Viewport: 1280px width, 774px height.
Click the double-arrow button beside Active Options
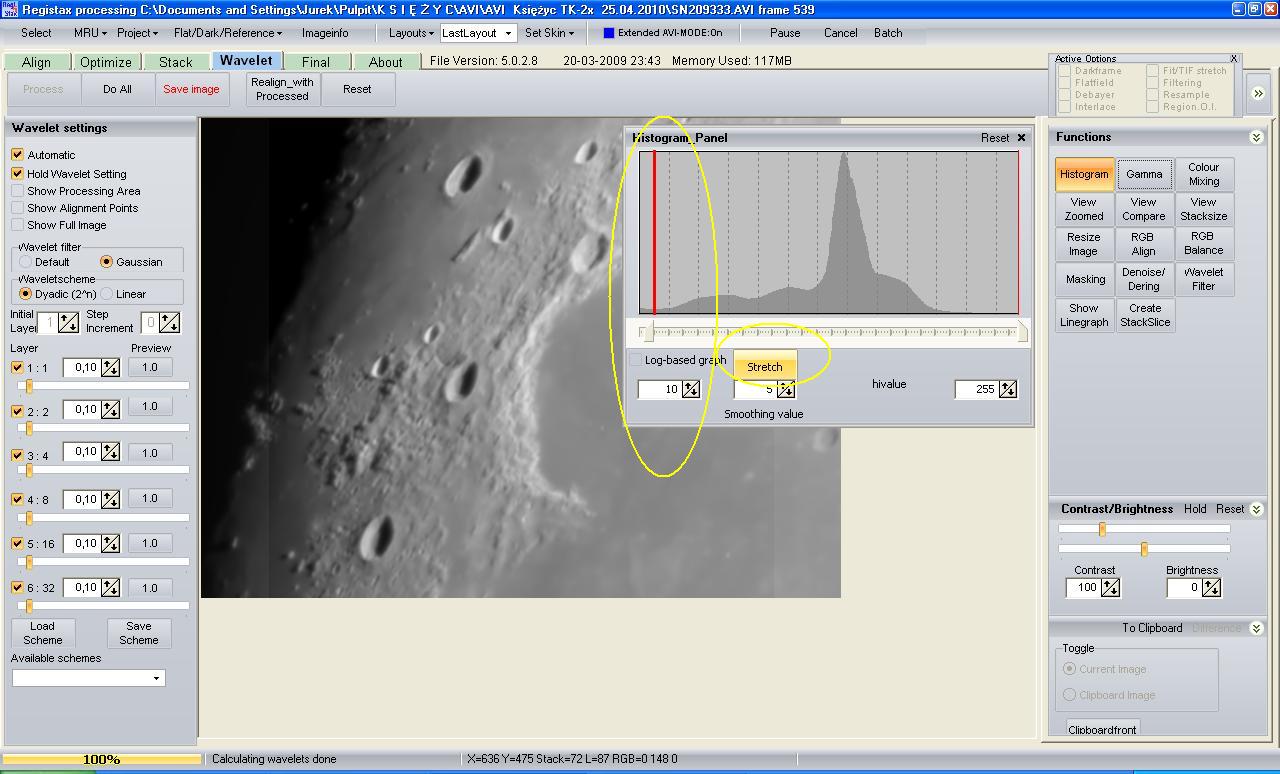[x=1258, y=93]
